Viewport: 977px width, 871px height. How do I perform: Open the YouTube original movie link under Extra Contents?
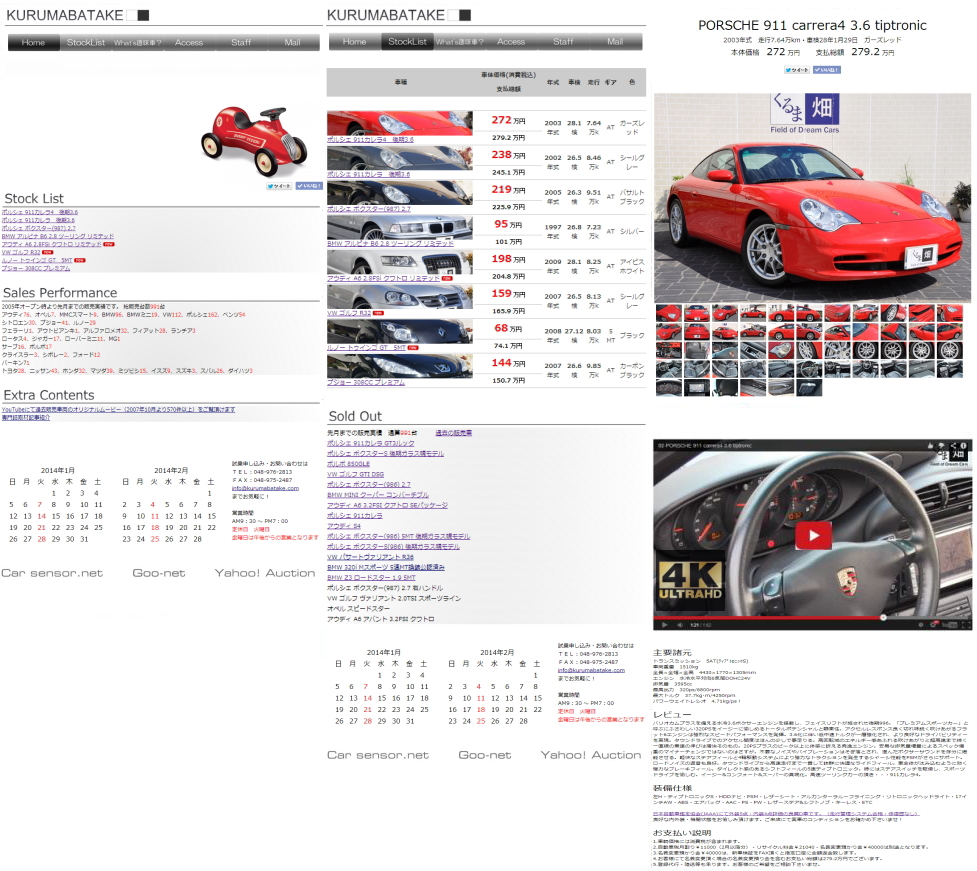[x=118, y=410]
